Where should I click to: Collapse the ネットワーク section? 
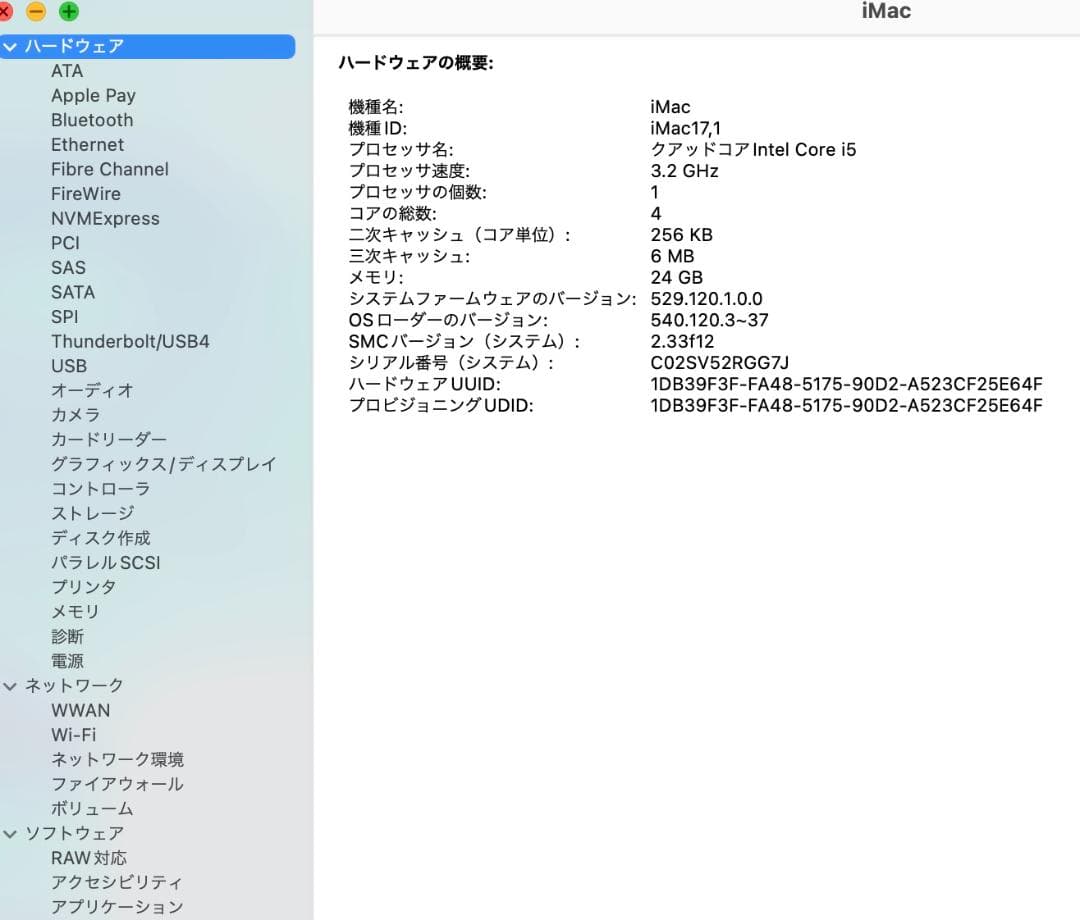tap(10, 685)
